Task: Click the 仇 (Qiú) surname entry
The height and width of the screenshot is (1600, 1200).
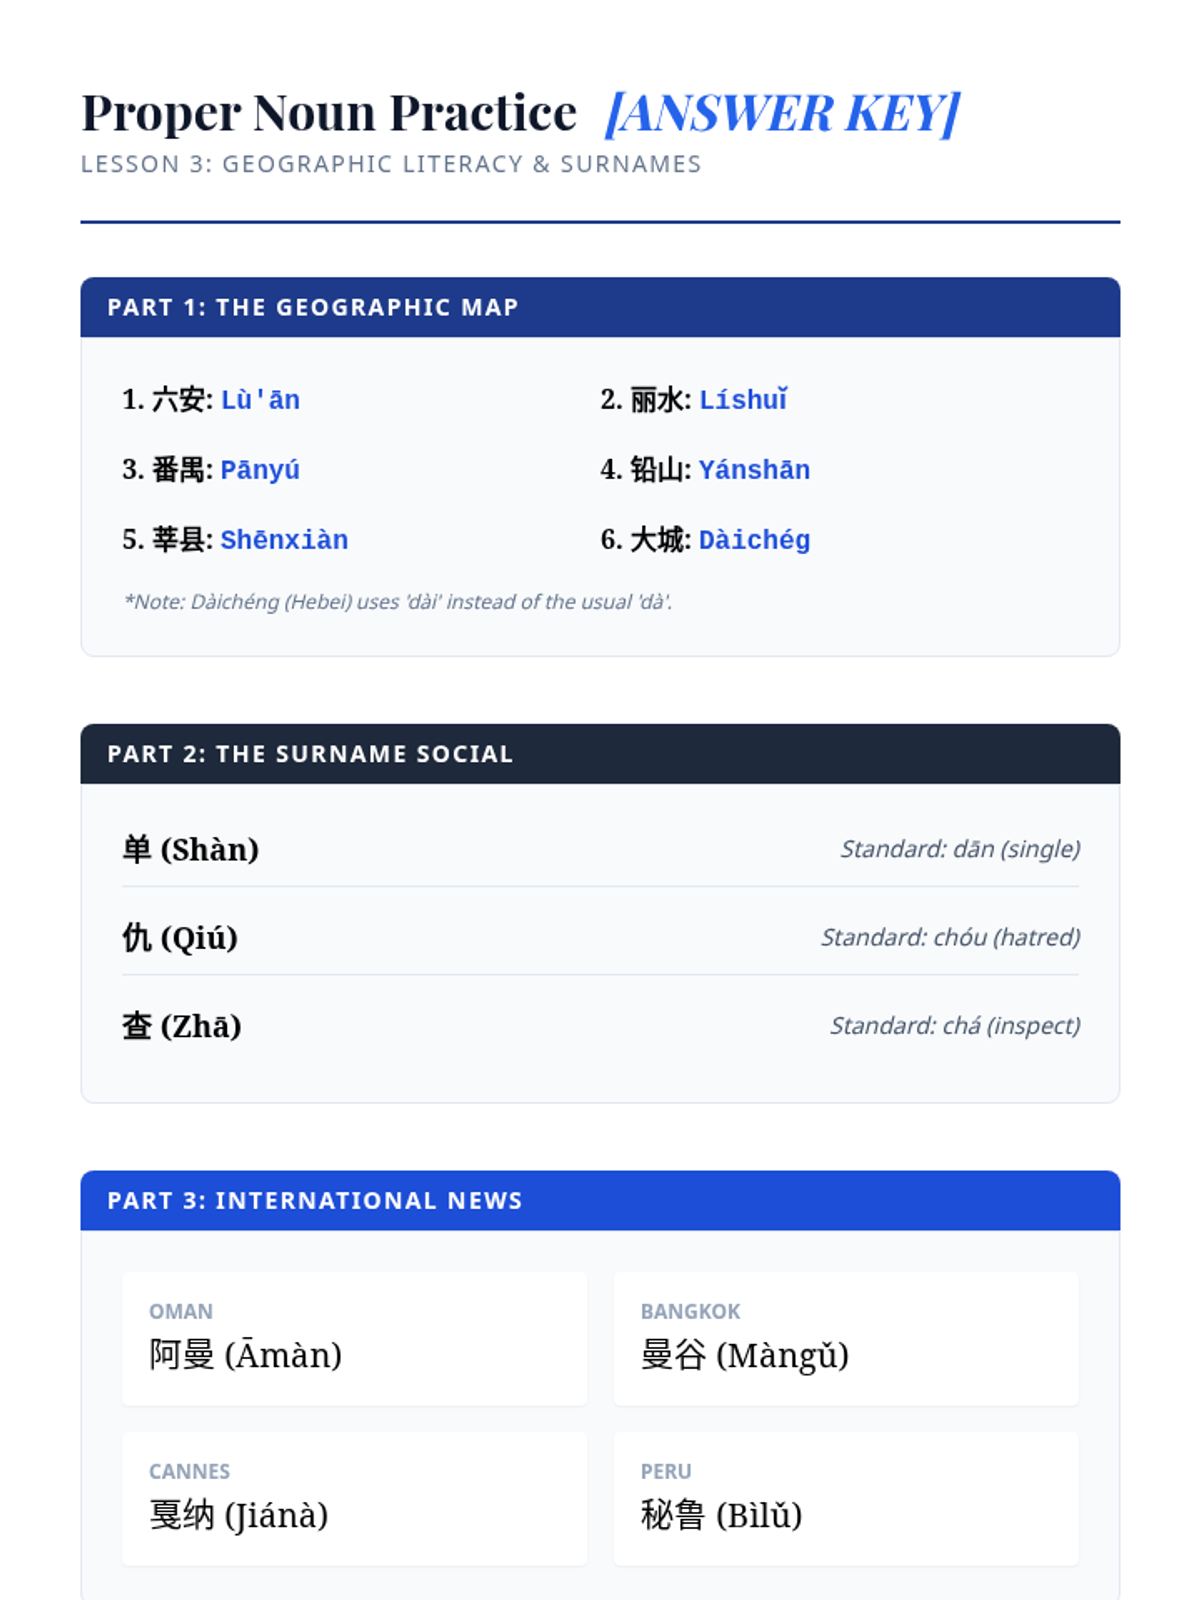Action: [180, 938]
